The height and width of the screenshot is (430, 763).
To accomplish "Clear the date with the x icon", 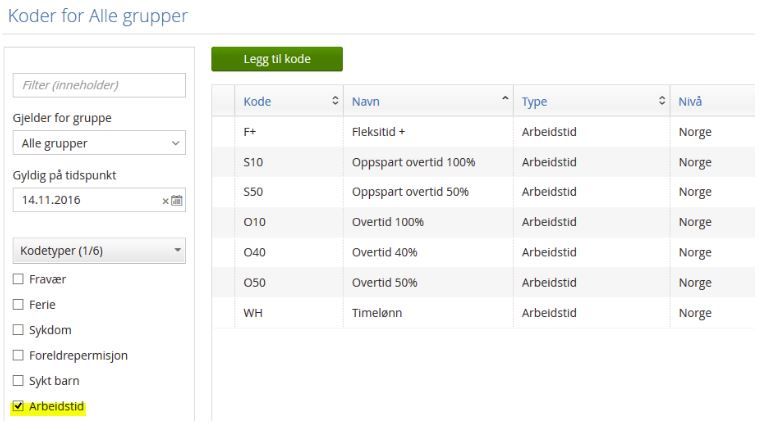I will tap(167, 201).
